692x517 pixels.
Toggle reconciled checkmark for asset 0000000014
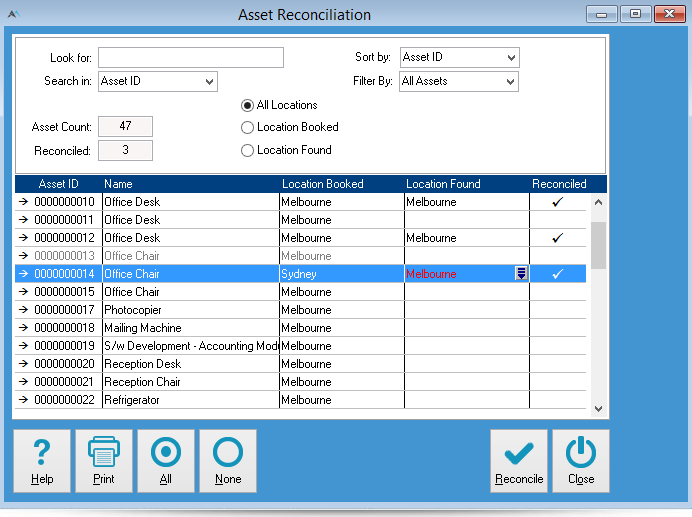(x=558, y=274)
